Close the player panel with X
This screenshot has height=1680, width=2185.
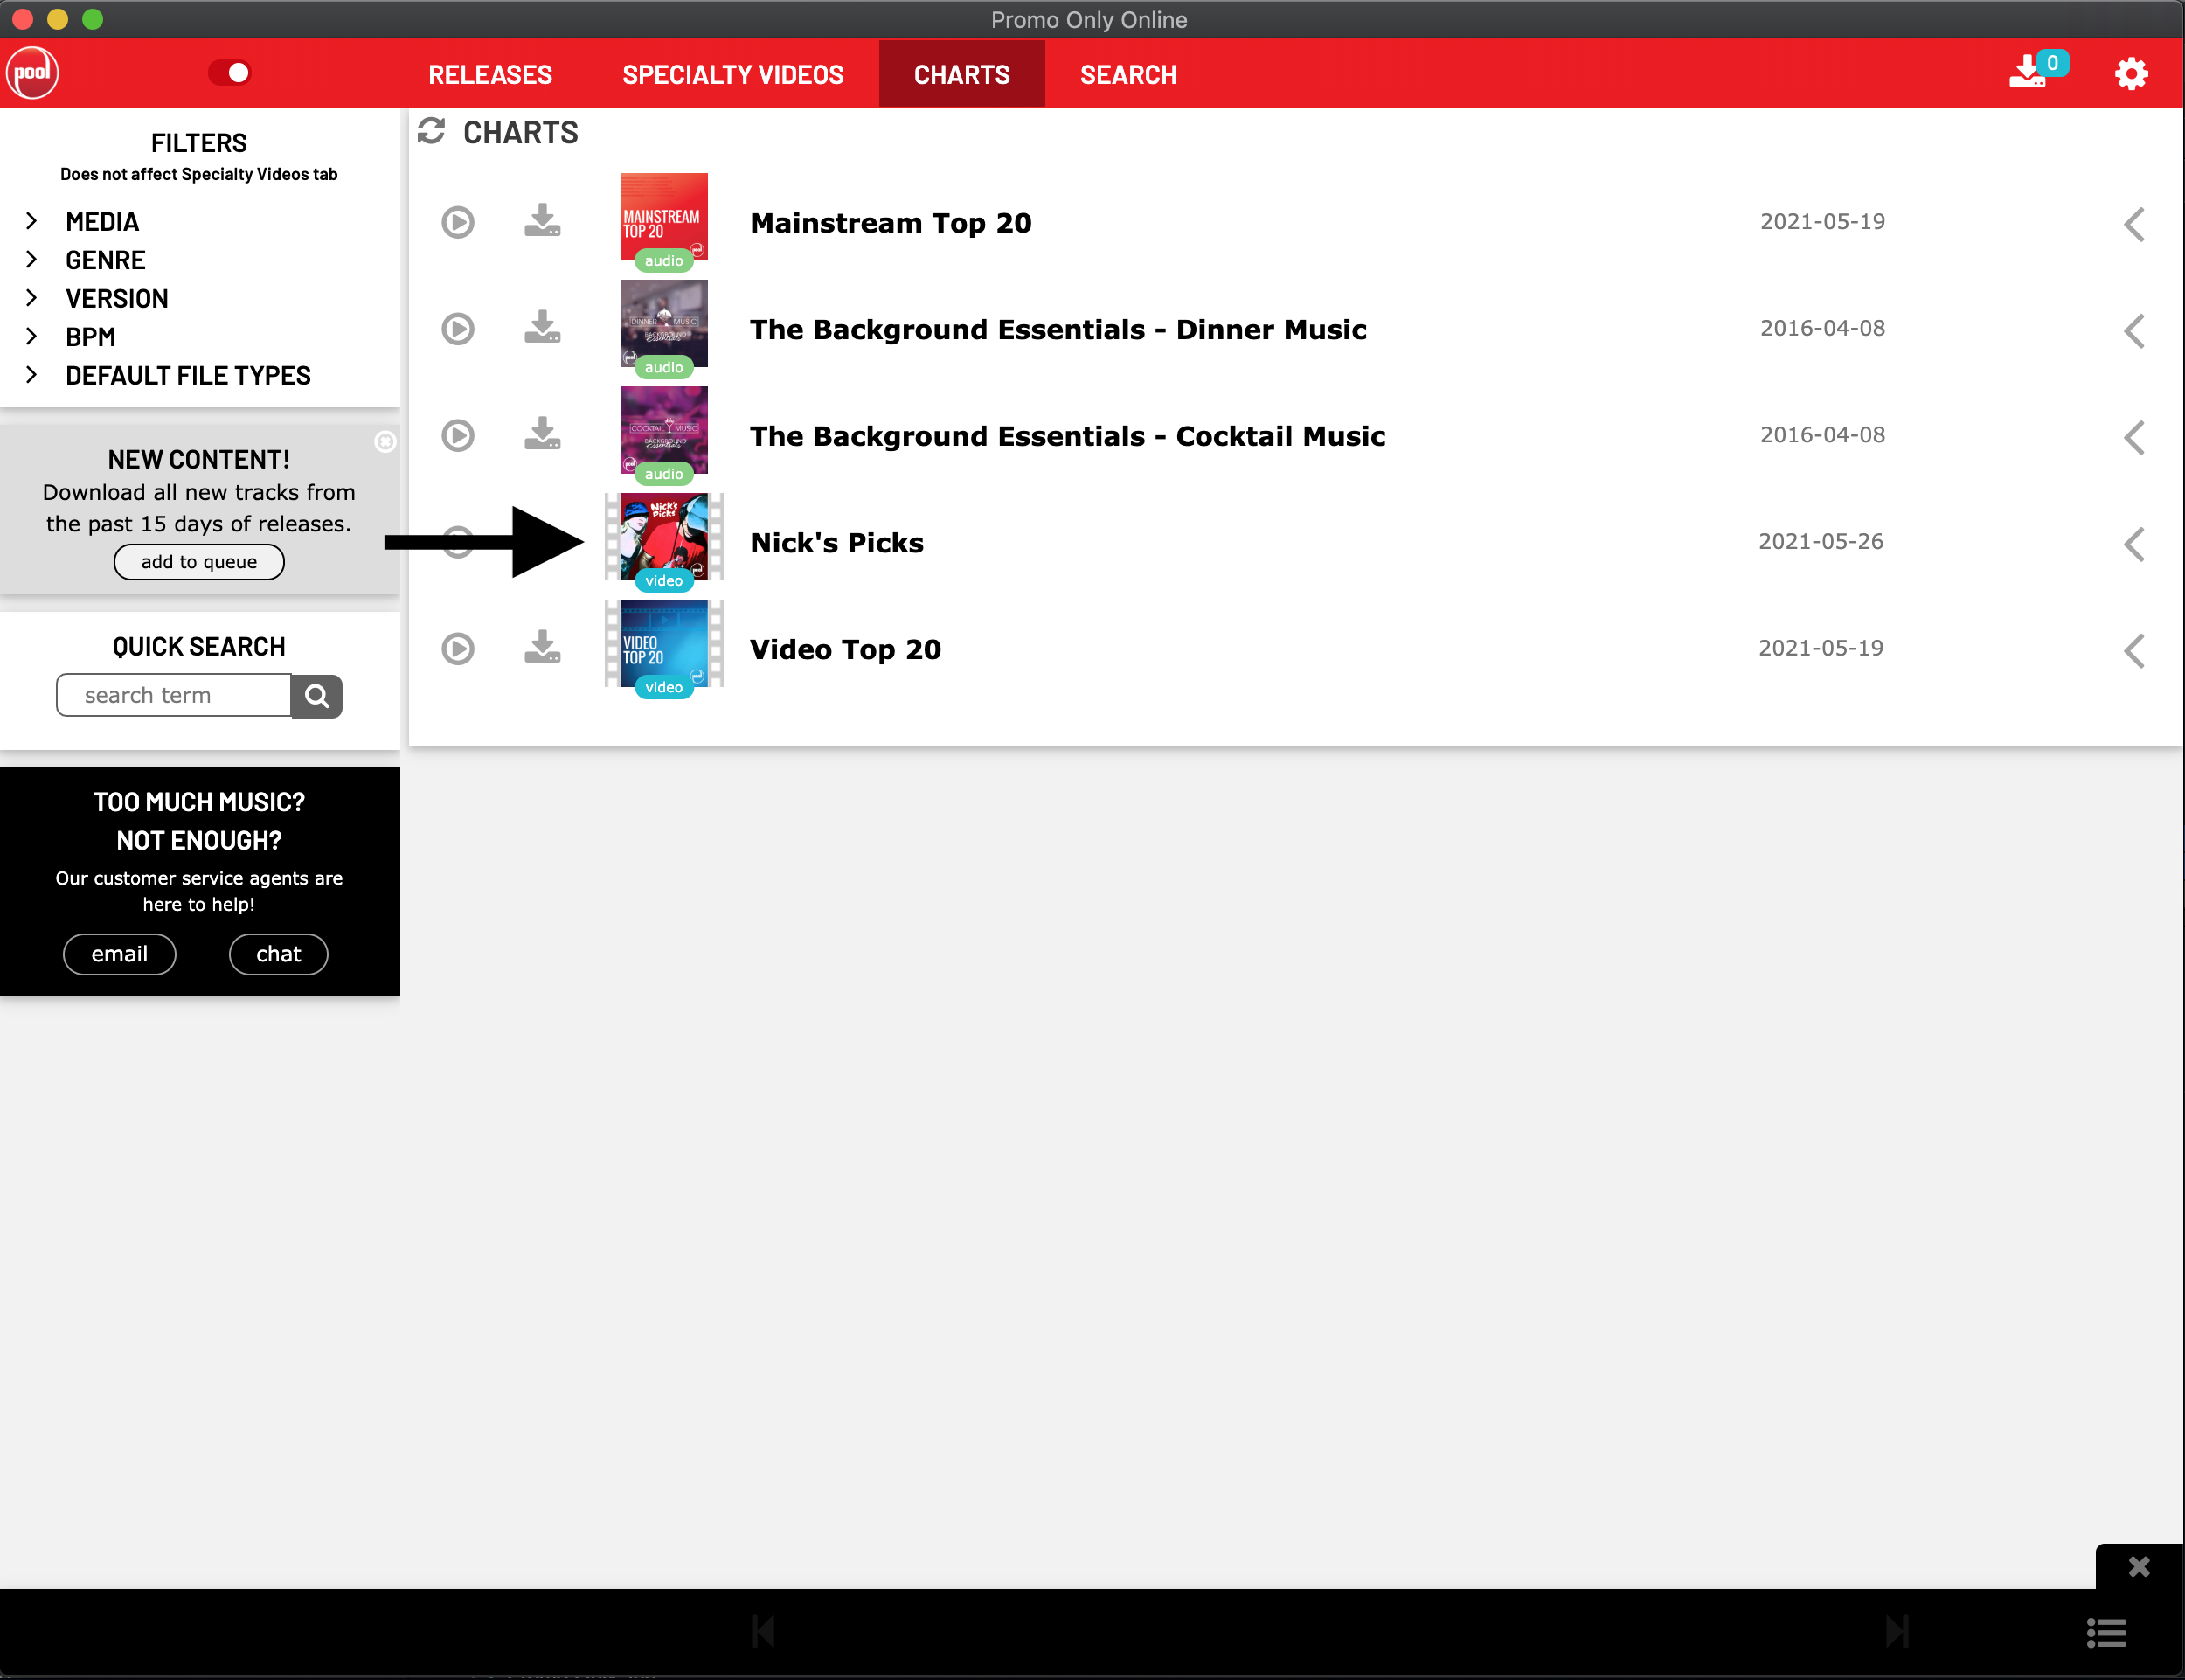[2139, 1567]
